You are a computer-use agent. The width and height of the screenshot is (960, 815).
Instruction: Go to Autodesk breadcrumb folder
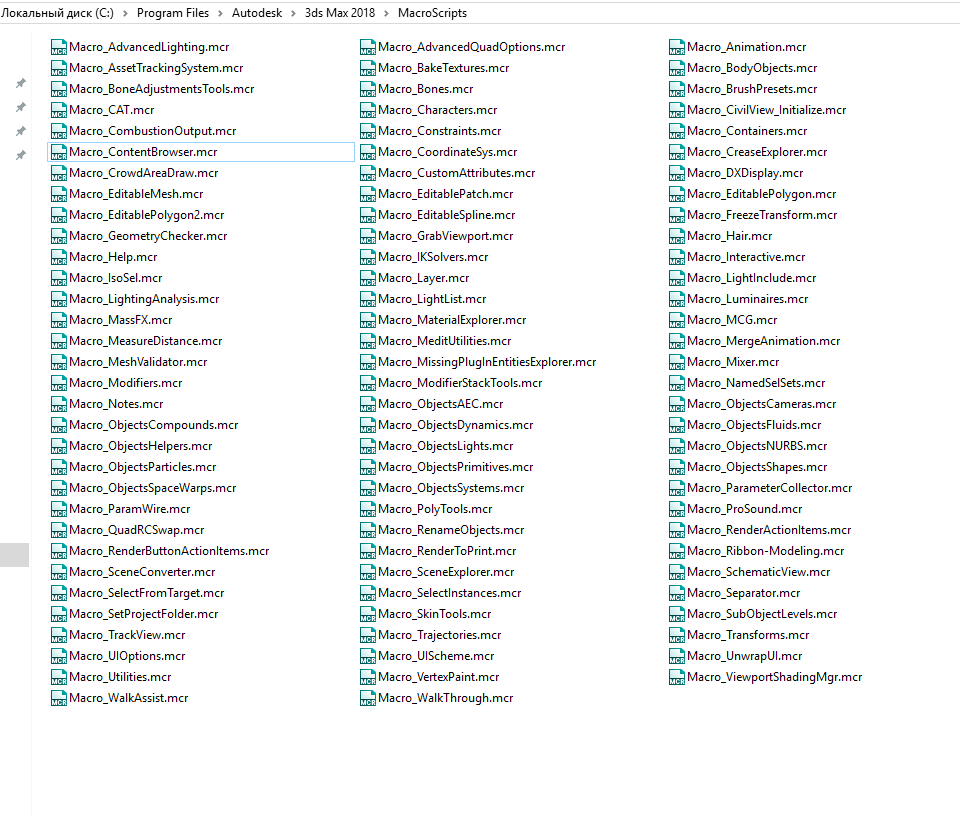tap(257, 13)
